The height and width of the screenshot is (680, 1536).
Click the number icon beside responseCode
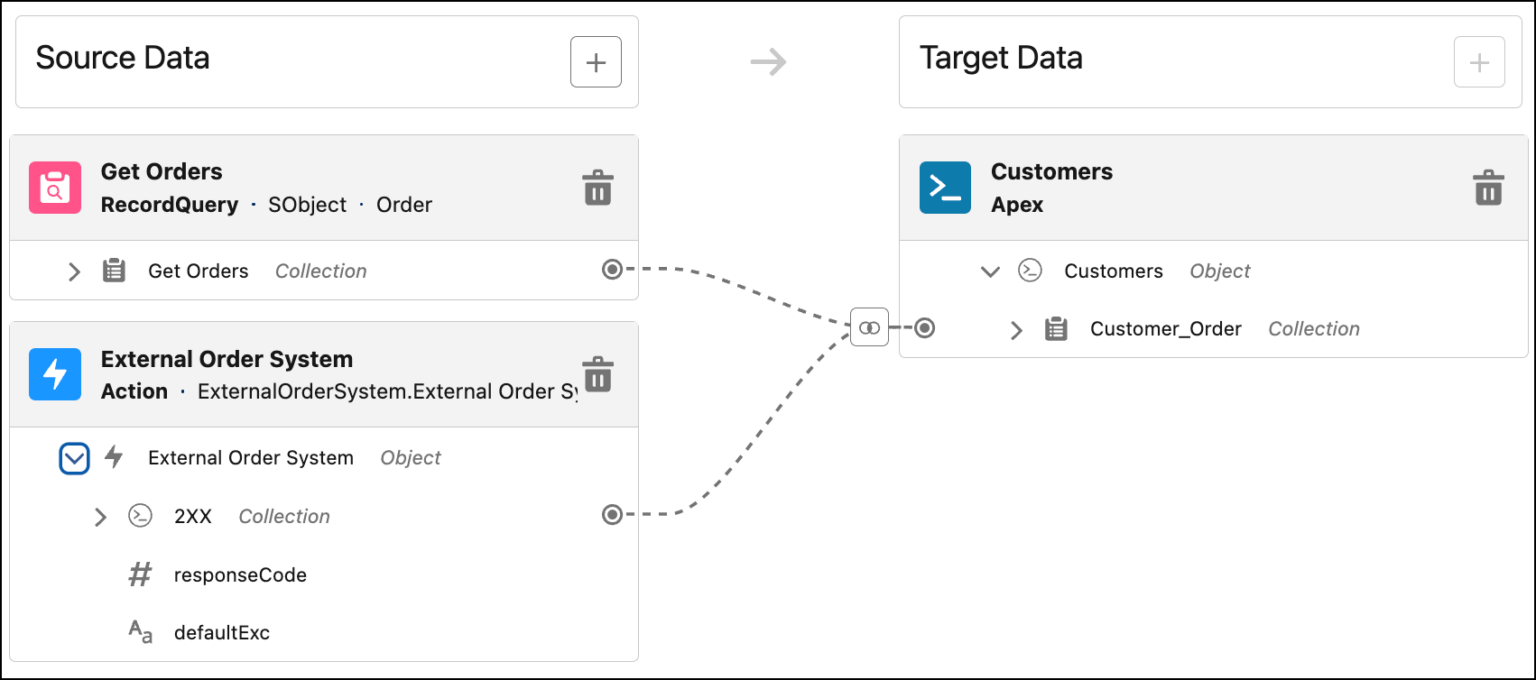pos(140,574)
